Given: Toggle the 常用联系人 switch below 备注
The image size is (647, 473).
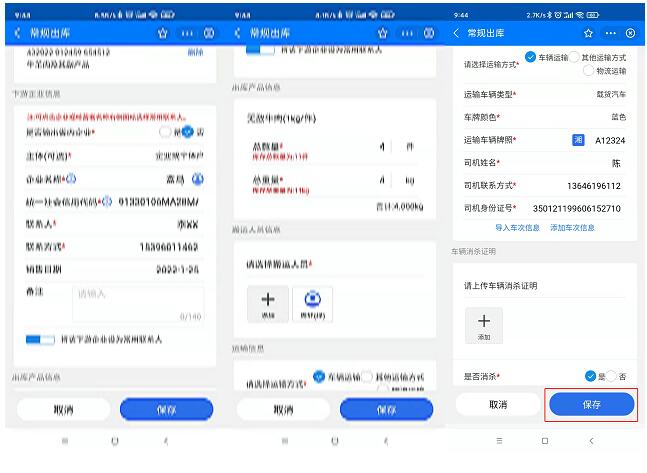Looking at the screenshot, I should tap(40, 339).
